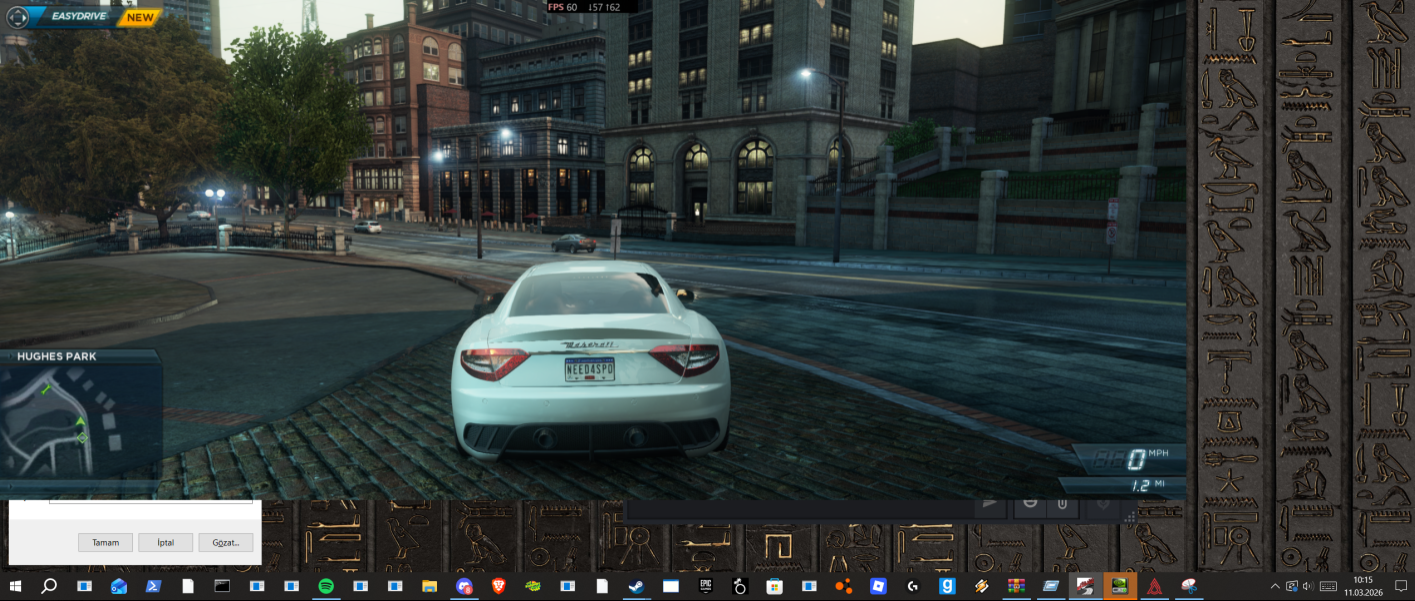Image resolution: width=1415 pixels, height=601 pixels.
Task: Click the İptal button in the dialog
Action: [165, 543]
